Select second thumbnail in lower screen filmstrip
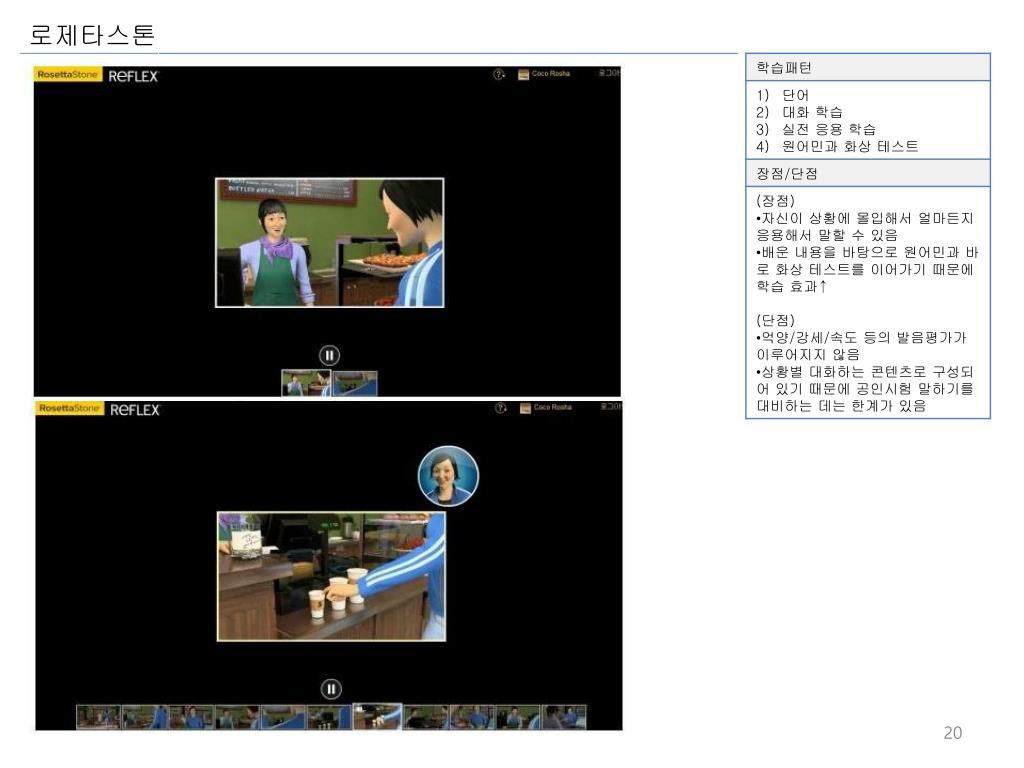 point(144,716)
